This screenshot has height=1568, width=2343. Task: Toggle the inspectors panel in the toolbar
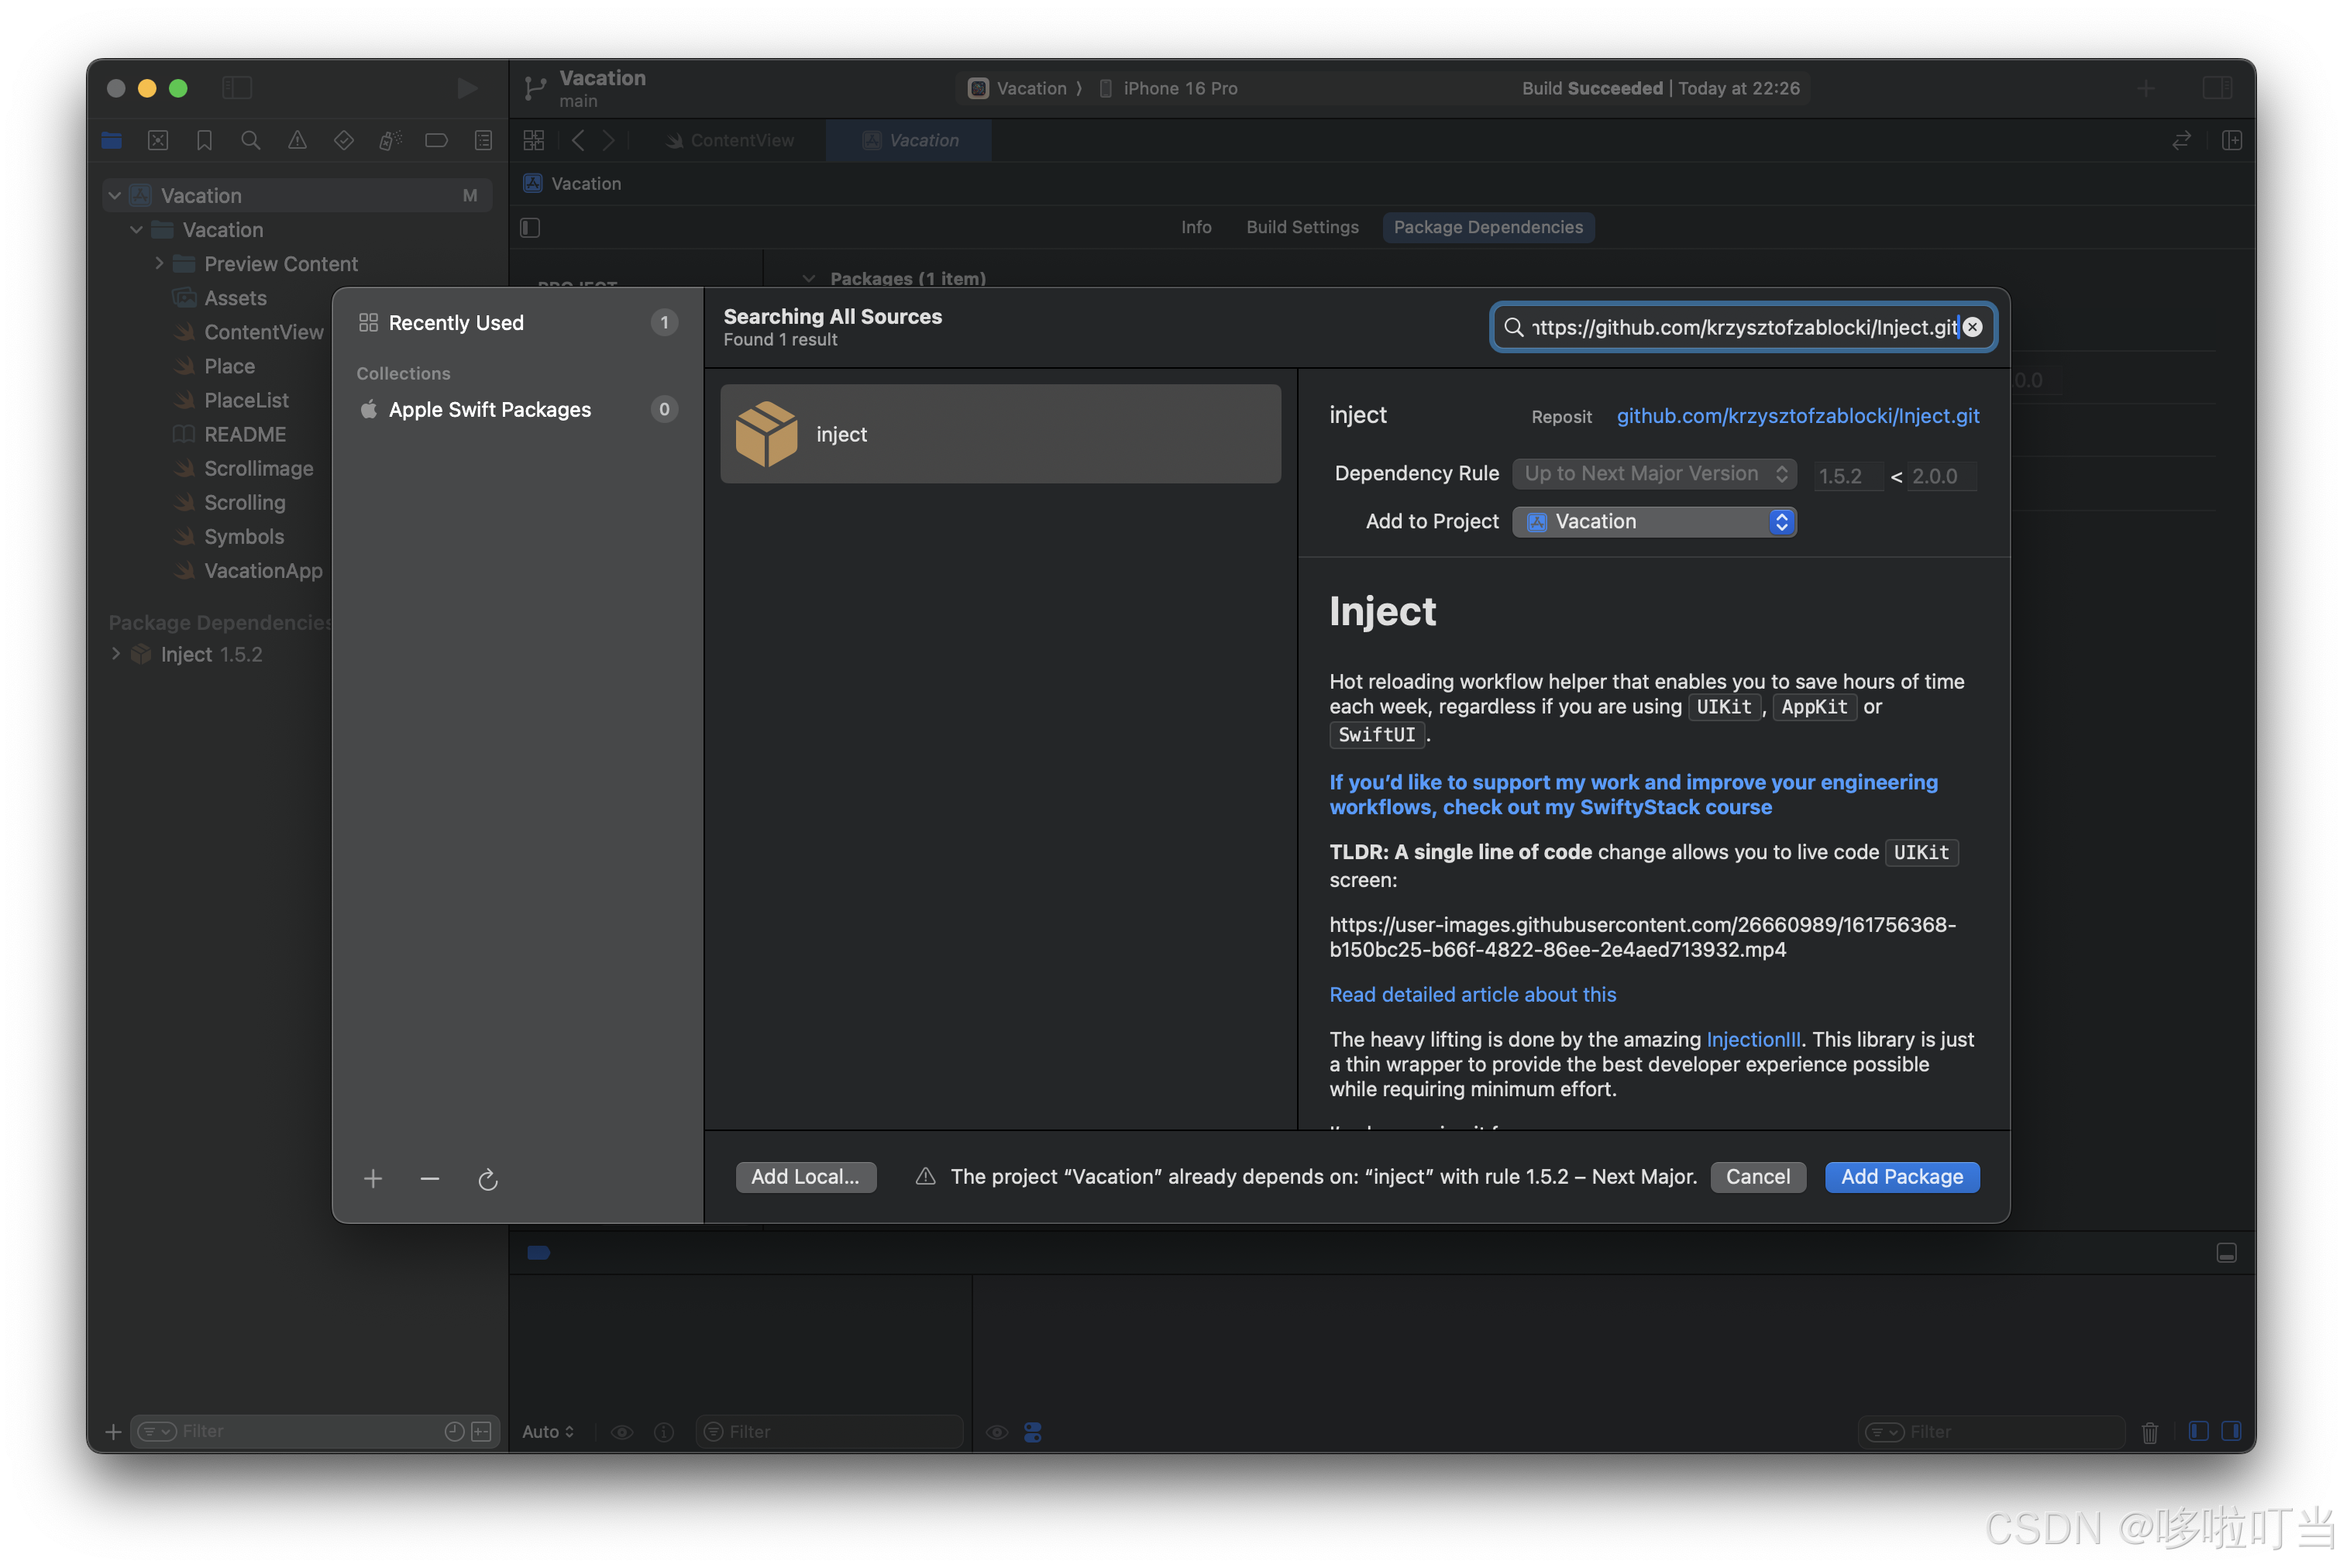pyautogui.click(x=2217, y=88)
